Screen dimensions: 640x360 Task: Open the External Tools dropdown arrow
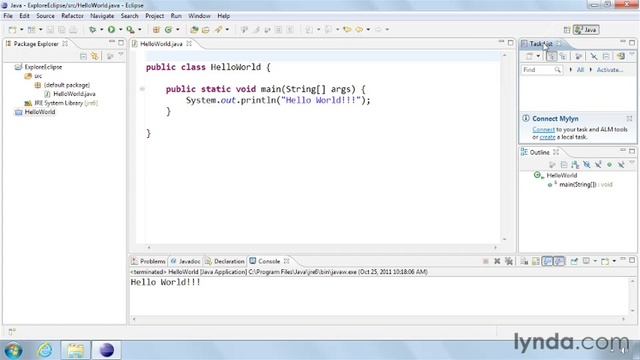140,29
